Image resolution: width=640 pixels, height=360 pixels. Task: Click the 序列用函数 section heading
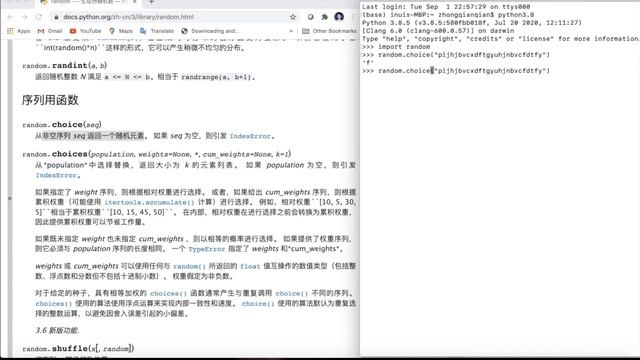tap(50, 100)
